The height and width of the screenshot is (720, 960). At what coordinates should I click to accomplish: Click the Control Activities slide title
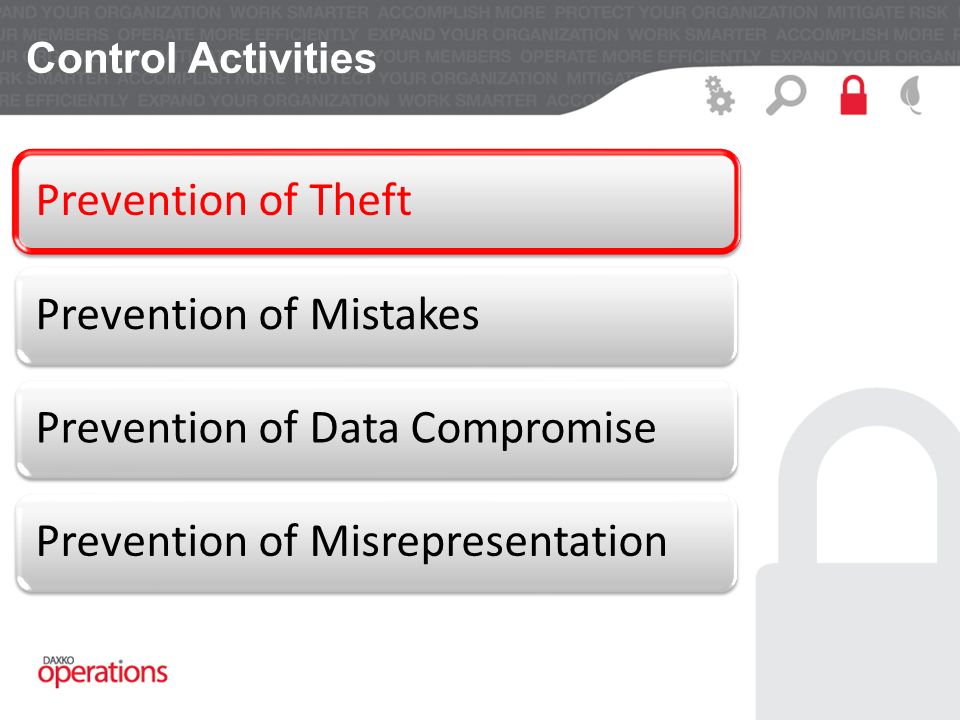click(x=201, y=59)
